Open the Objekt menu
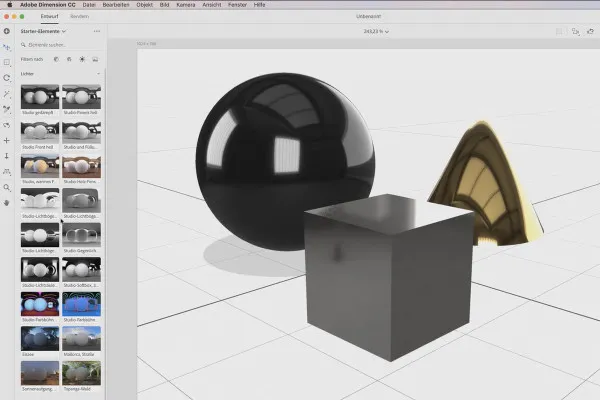Screen dimensions: 600x400 [145, 5]
